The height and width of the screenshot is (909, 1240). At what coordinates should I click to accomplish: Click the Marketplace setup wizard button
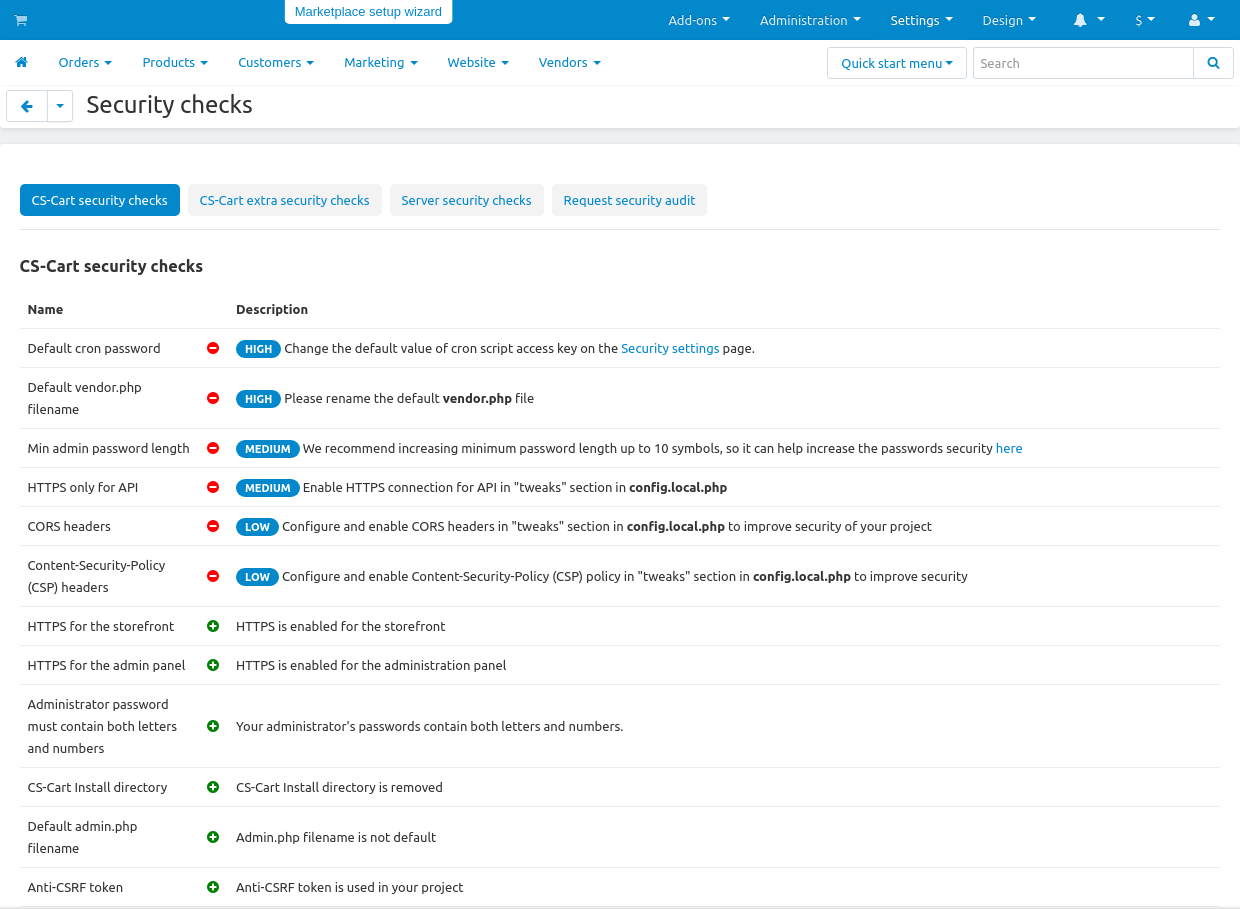click(368, 12)
